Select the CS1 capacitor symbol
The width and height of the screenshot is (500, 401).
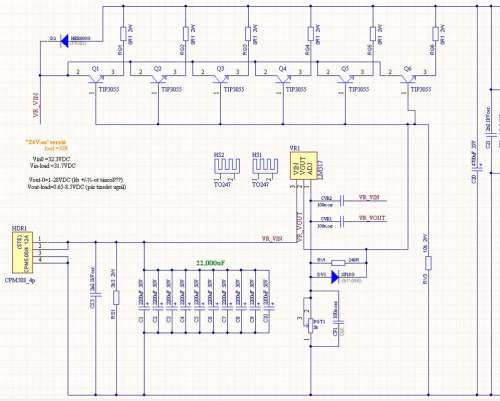(96, 296)
